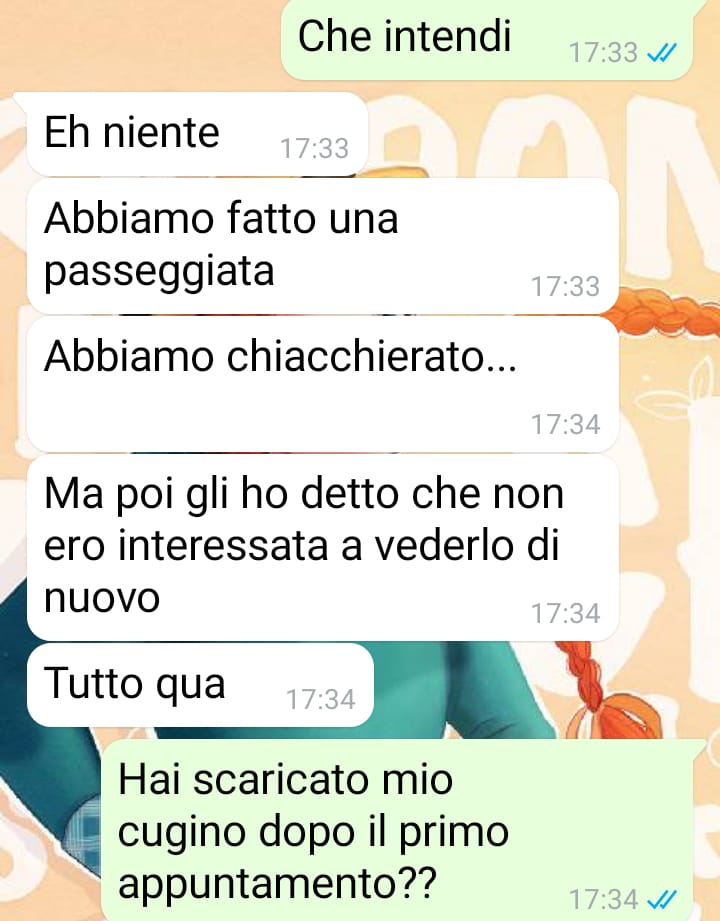The image size is (720, 921).
Task: Click blue read ticks on 'Hai scaricato' message
Action: [x=661, y=899]
